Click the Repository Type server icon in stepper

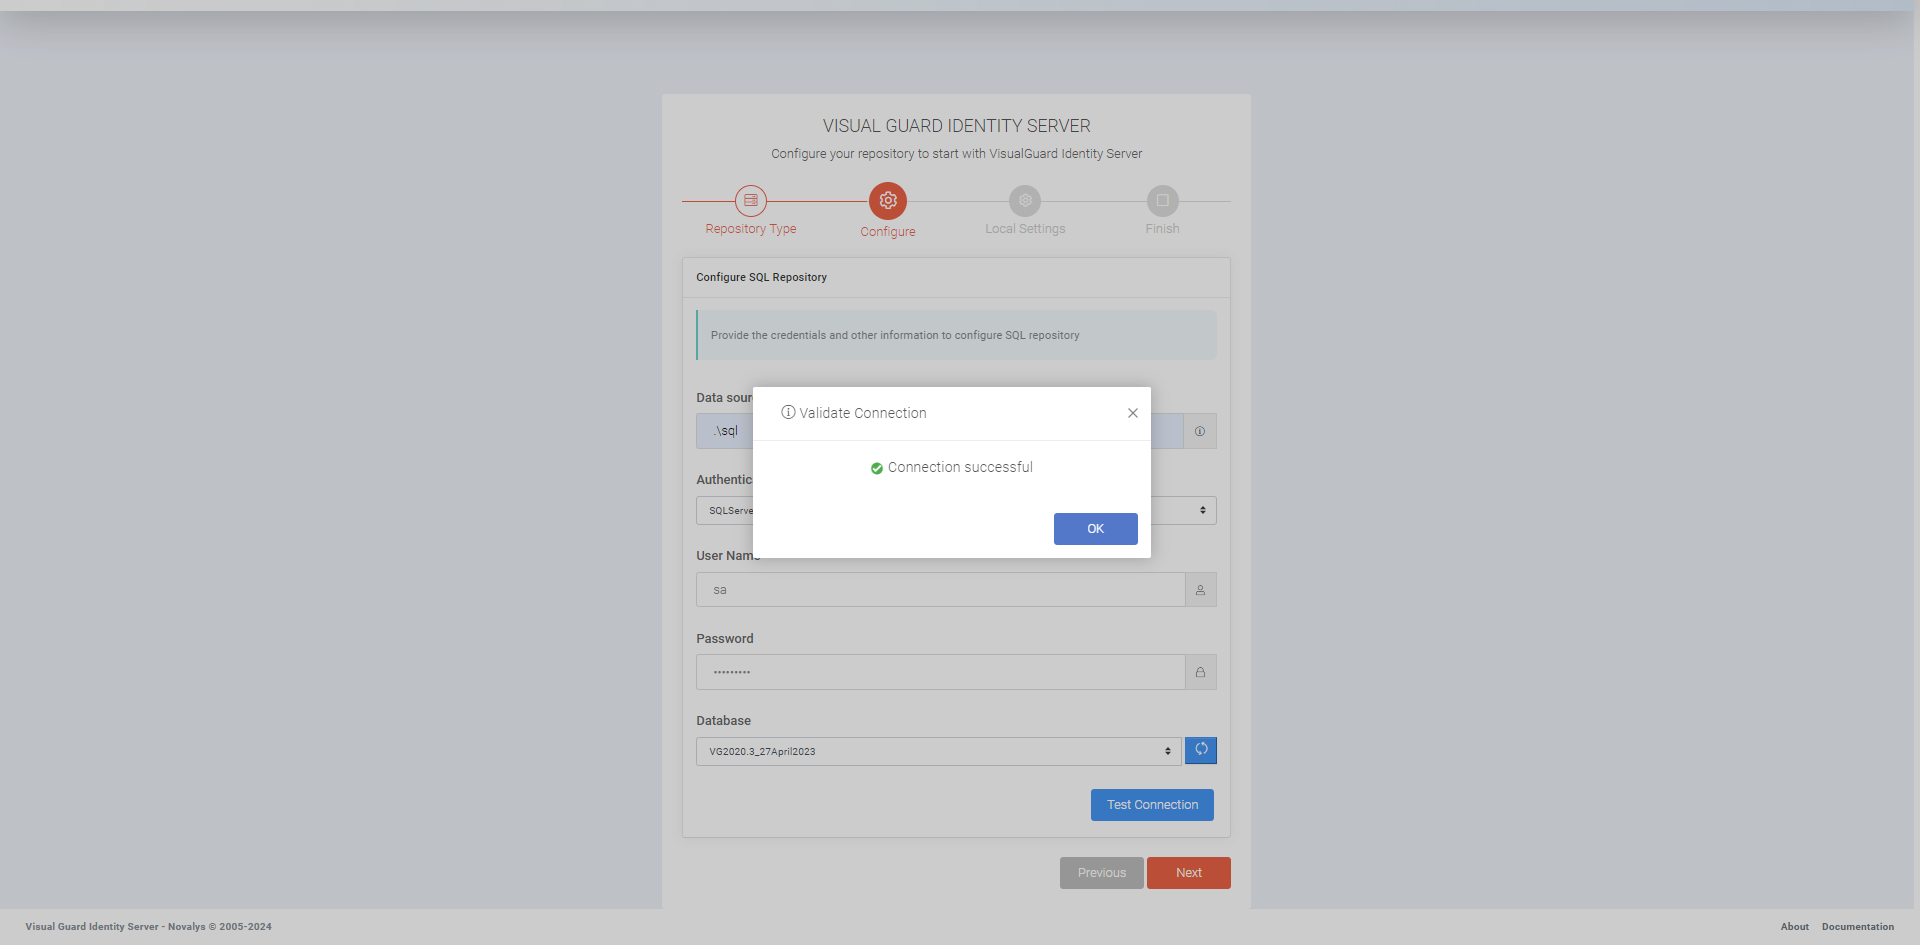tap(749, 200)
